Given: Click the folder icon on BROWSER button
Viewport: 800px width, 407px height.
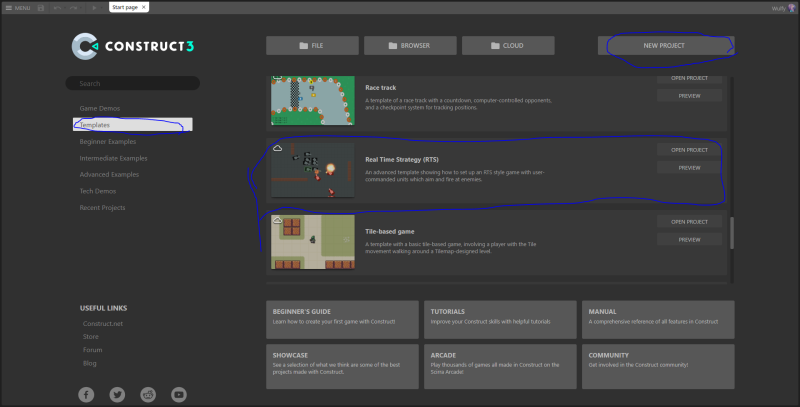Looking at the screenshot, I should (393, 45).
